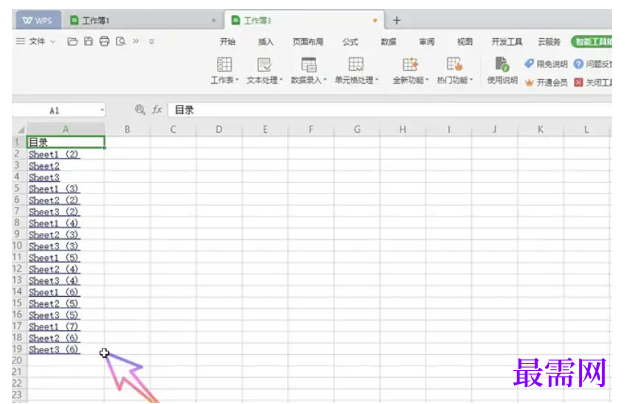
Task: Expand the arrow next to 文件
Action: (x=53, y=41)
